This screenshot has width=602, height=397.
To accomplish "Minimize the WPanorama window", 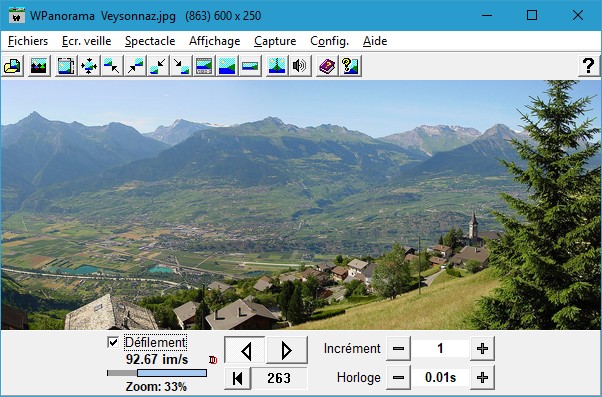I will pos(487,15).
